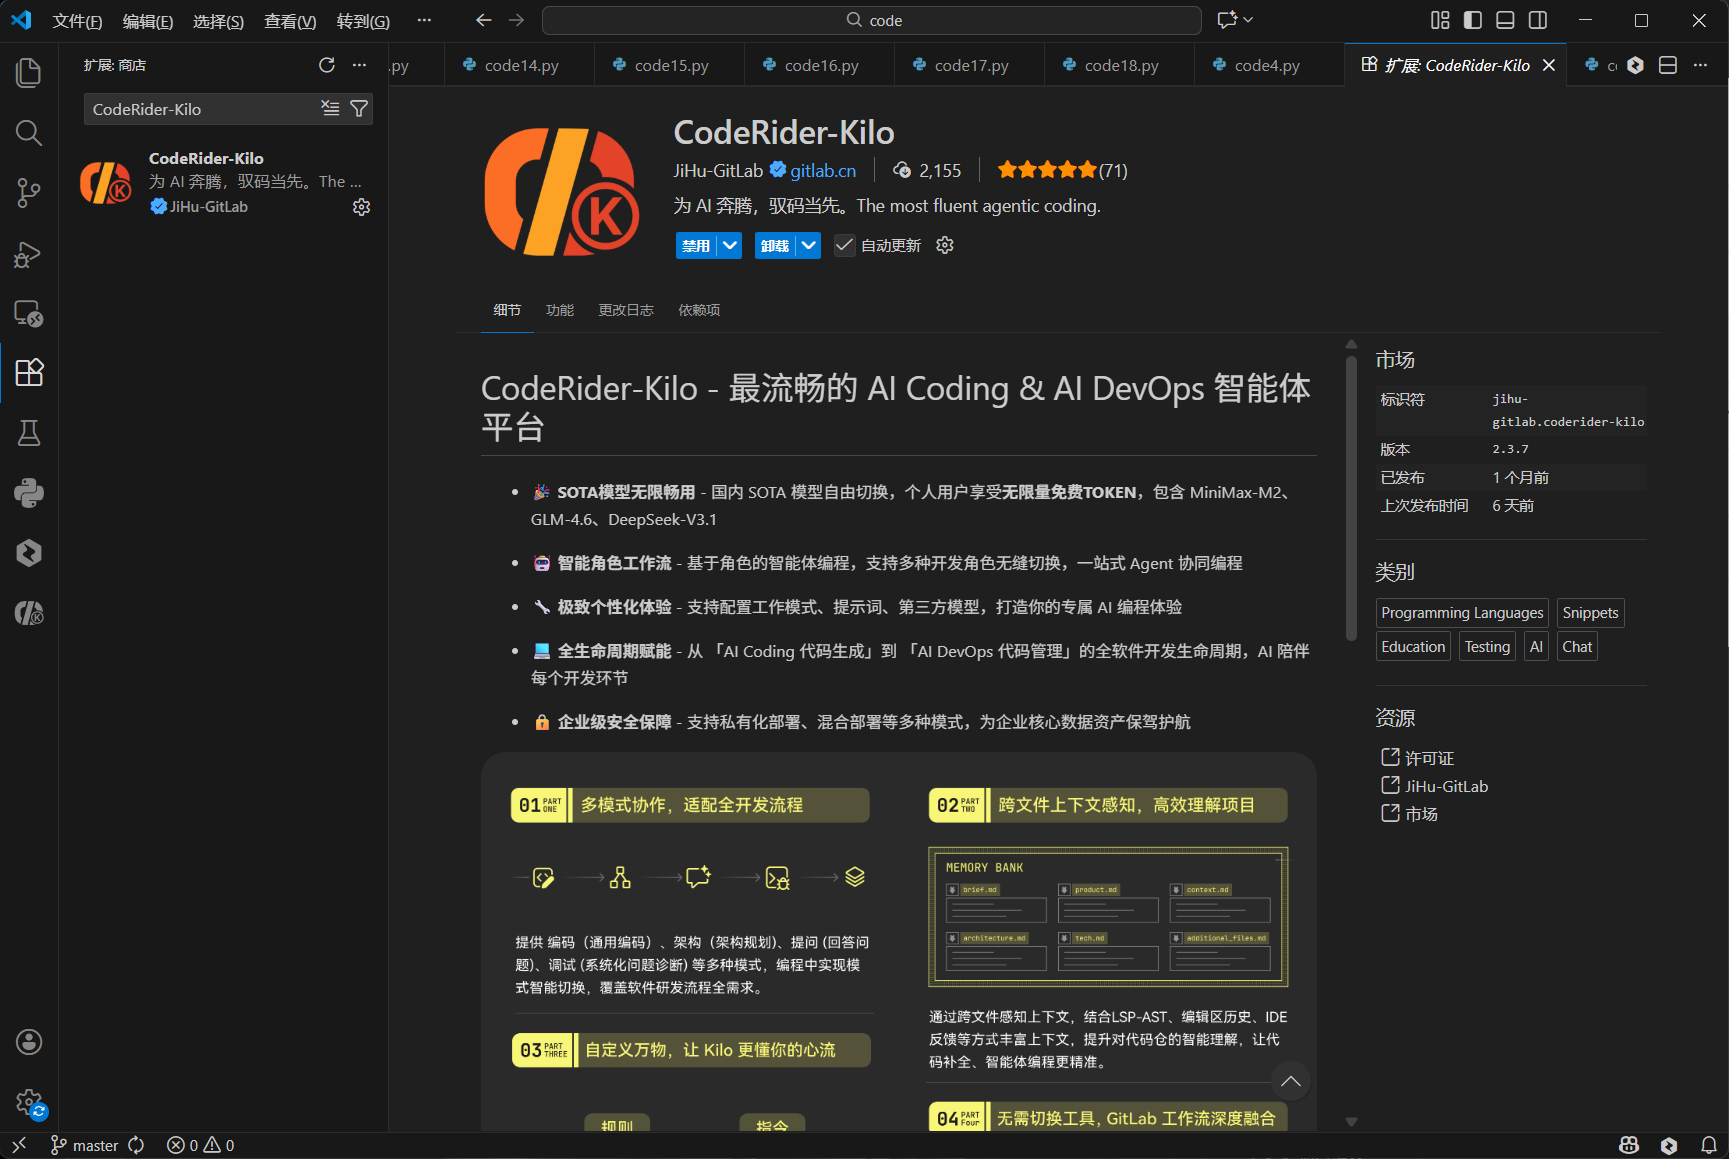
Task: Open the extensions filter funnel
Action: click(x=359, y=108)
